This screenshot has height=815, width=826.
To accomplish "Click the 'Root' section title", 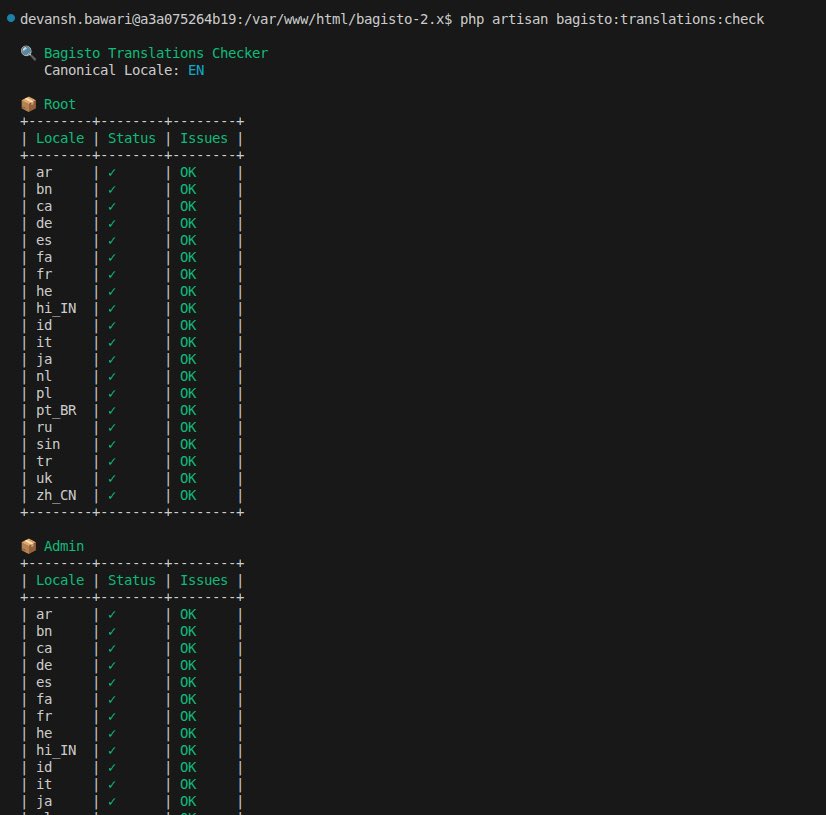I will [x=60, y=104].
